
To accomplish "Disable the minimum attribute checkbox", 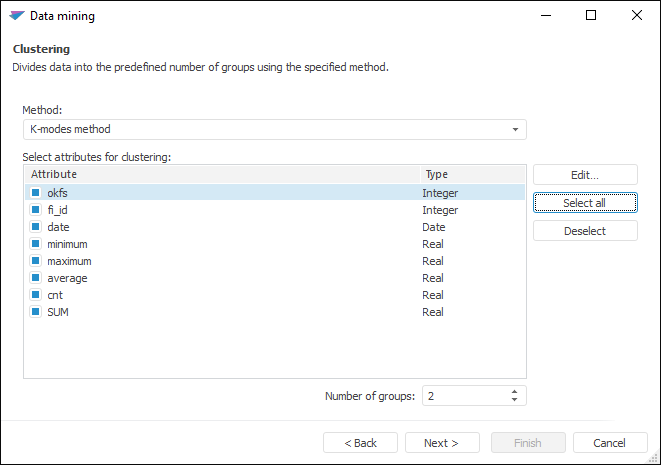I will tap(35, 244).
